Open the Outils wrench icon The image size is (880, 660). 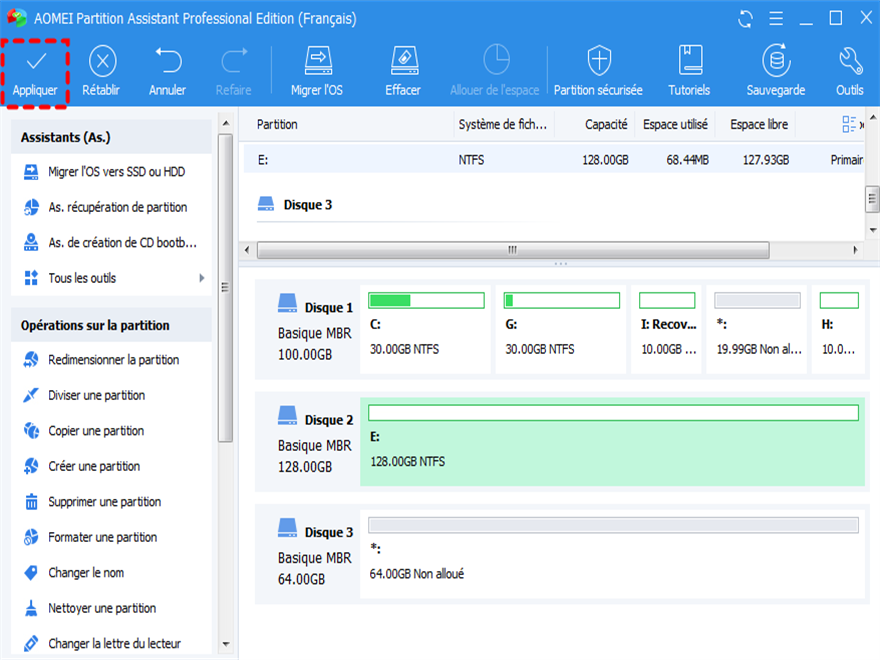(850, 63)
